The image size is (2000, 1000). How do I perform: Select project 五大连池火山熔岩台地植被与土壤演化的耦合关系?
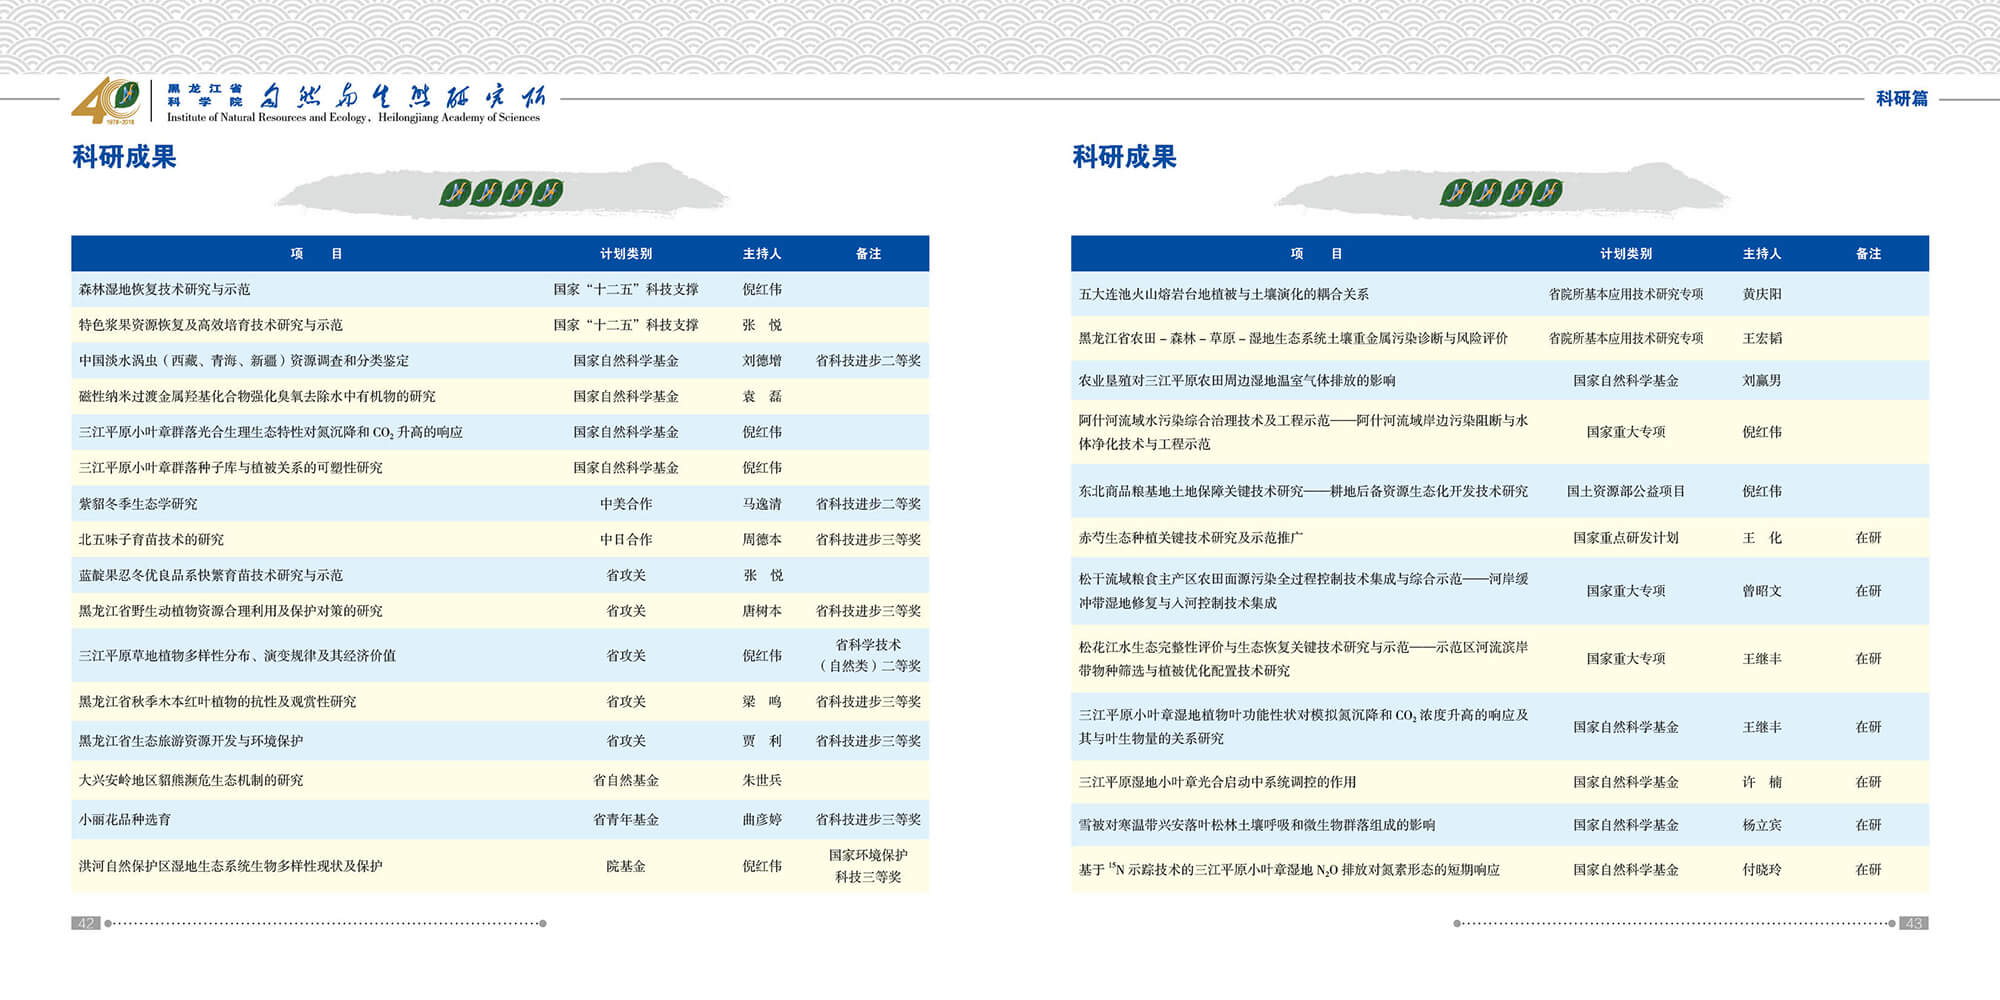tap(1224, 294)
